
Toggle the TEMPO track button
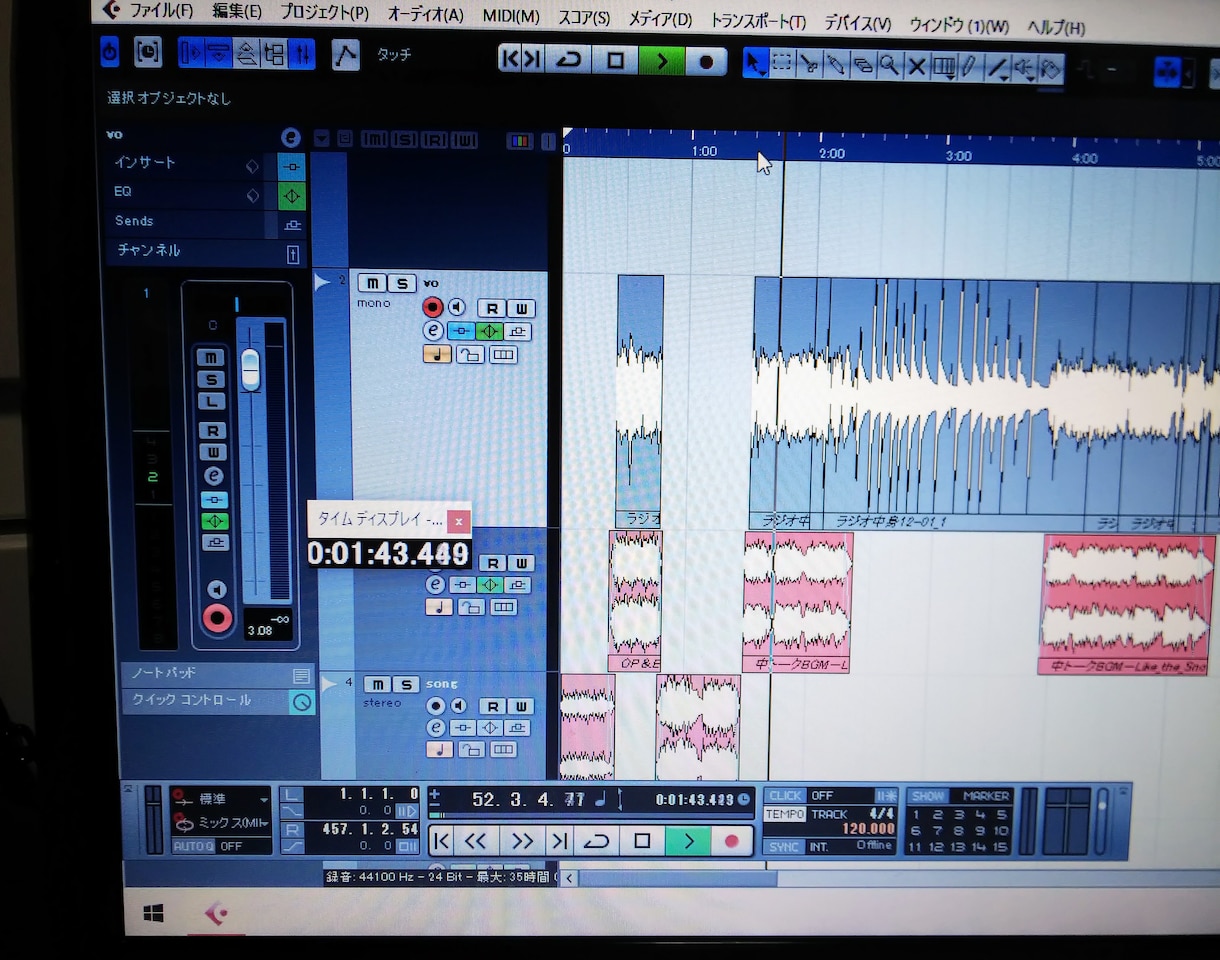pyautogui.click(x=785, y=814)
